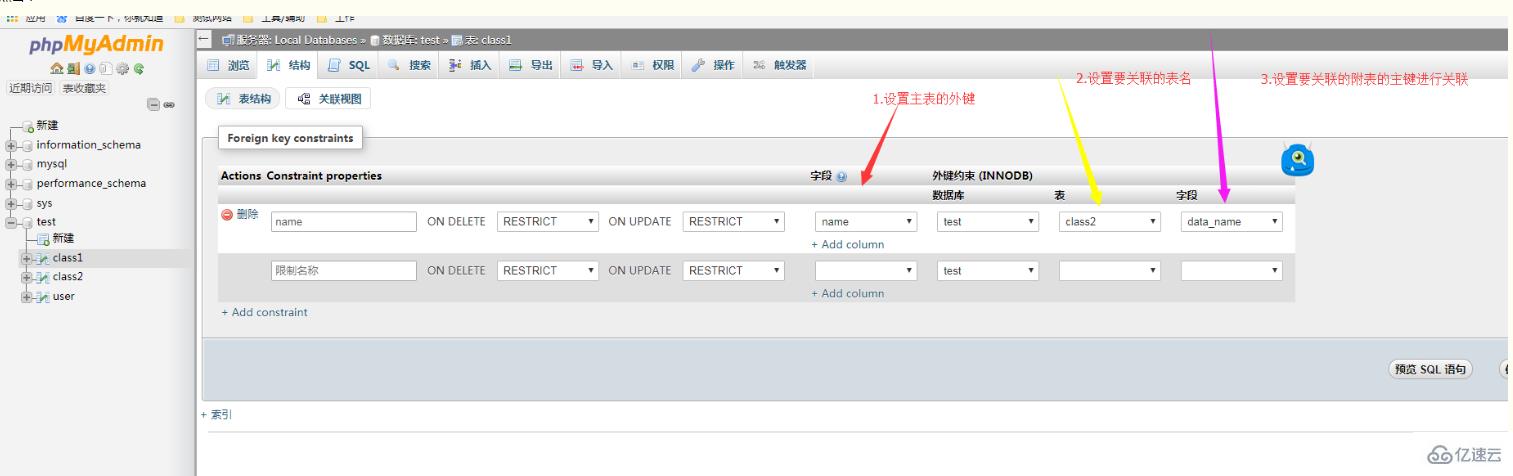Open the SQL tab
This screenshot has width=1513, height=476.
coord(350,66)
